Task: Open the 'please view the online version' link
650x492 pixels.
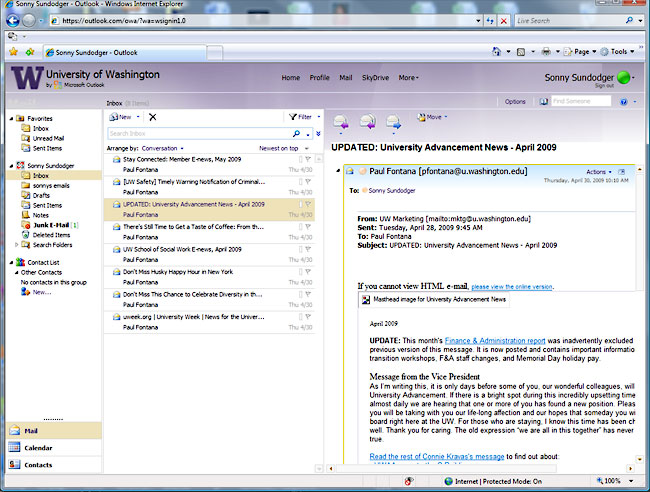Action: tap(512, 287)
